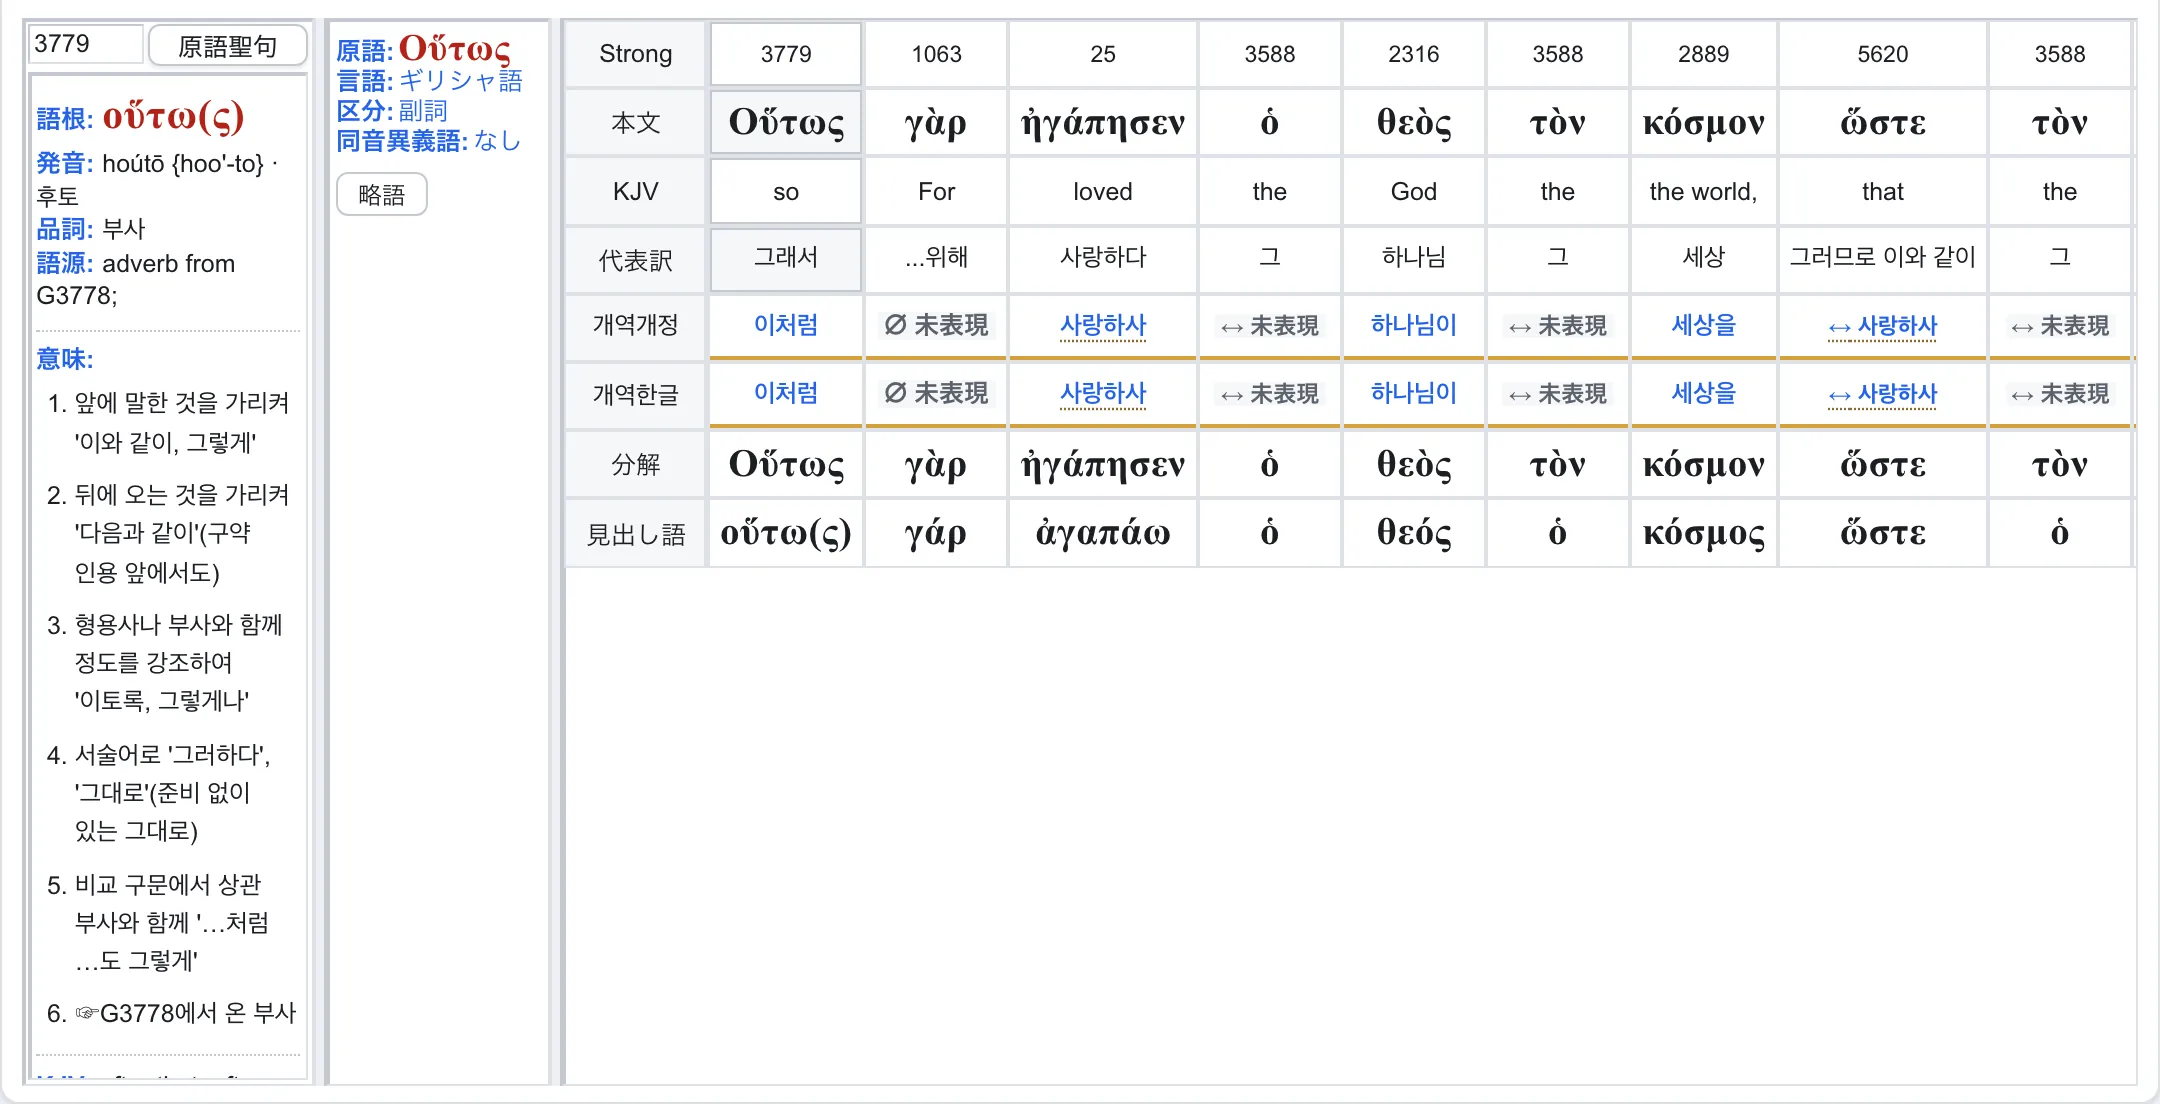Click the ∅ 未表現 tag in 개역한글 row
Image resolution: width=2160 pixels, height=1104 pixels.
pyautogui.click(x=936, y=393)
